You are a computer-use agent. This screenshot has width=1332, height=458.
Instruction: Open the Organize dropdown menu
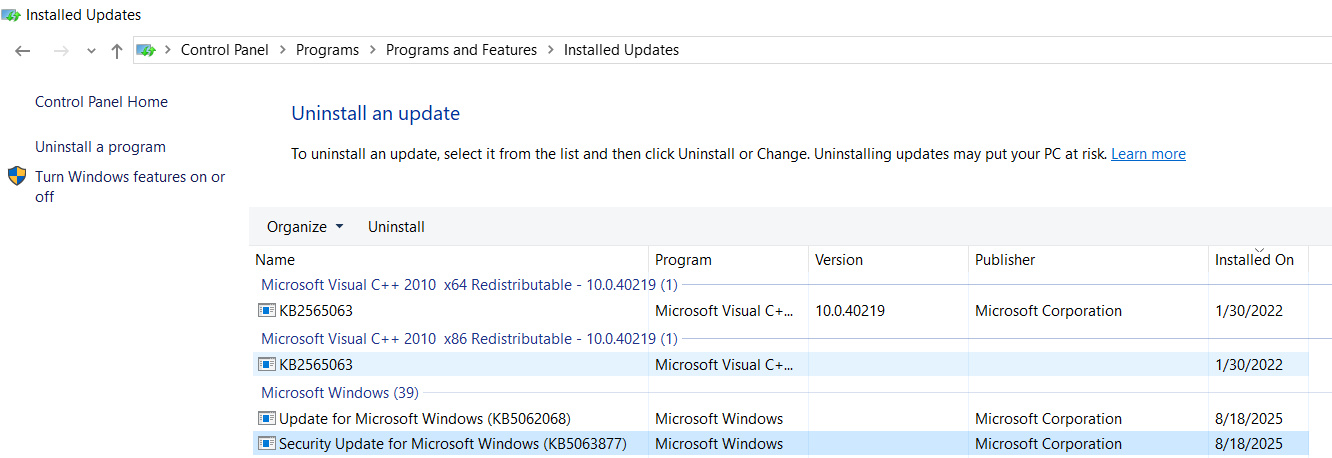point(304,227)
